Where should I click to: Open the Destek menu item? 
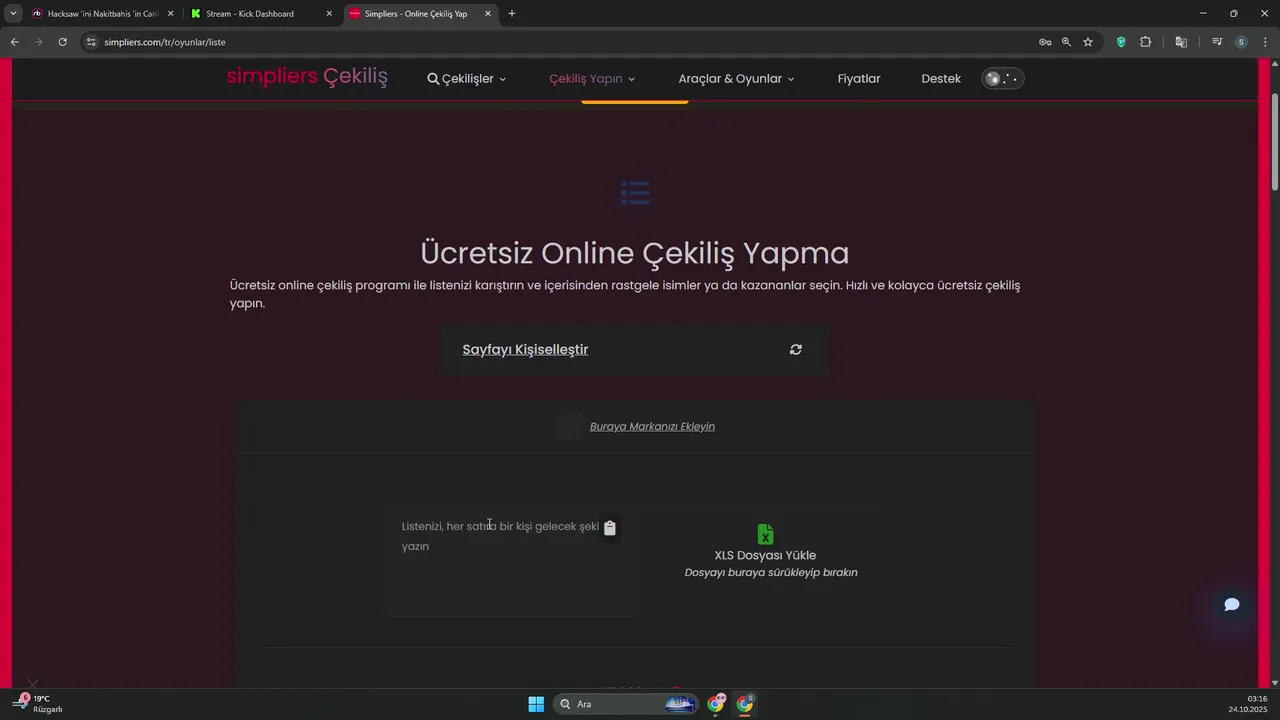941,79
